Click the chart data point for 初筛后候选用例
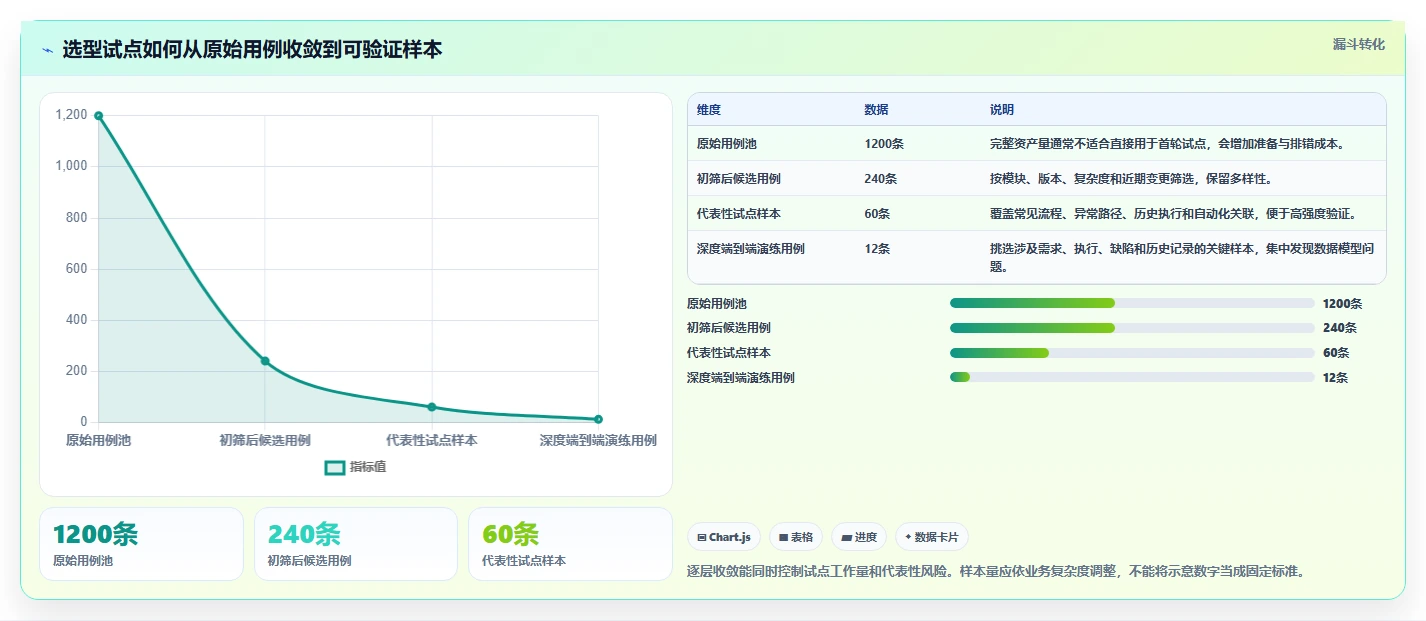The height and width of the screenshot is (621, 1426). 265,361
